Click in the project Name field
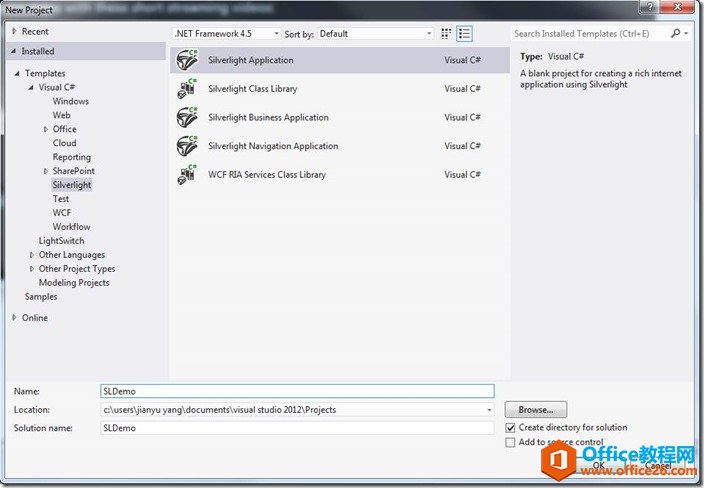This screenshot has height=488, width=704. 297,391
